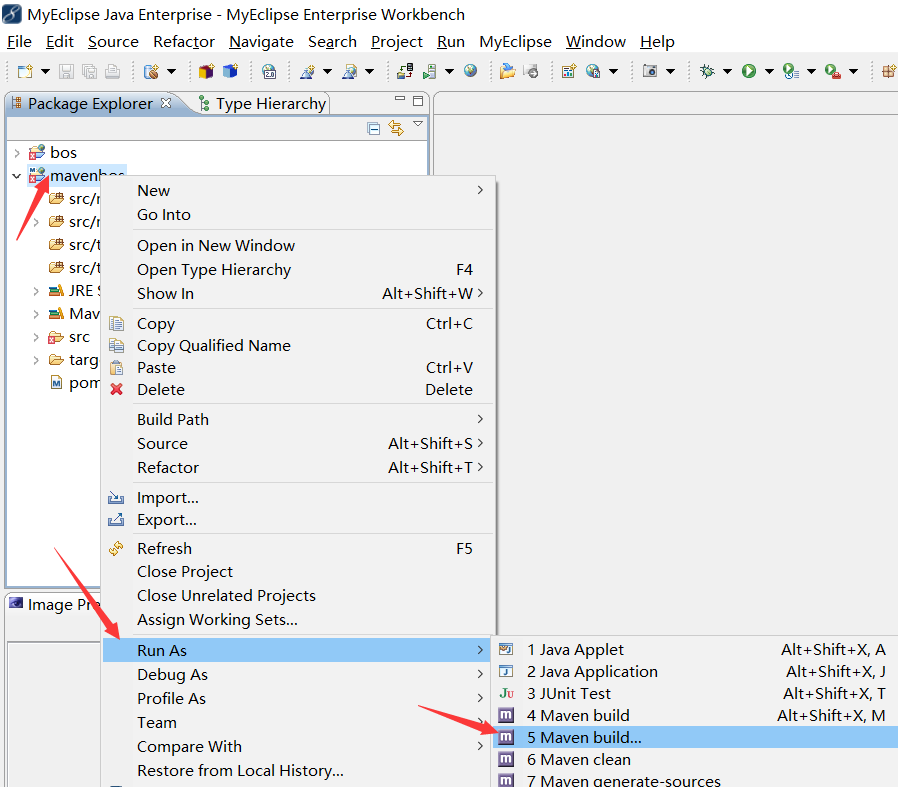Click the Collapse All icon in Package Explorer
Image resolution: width=898 pixels, height=787 pixels.
coord(373,128)
